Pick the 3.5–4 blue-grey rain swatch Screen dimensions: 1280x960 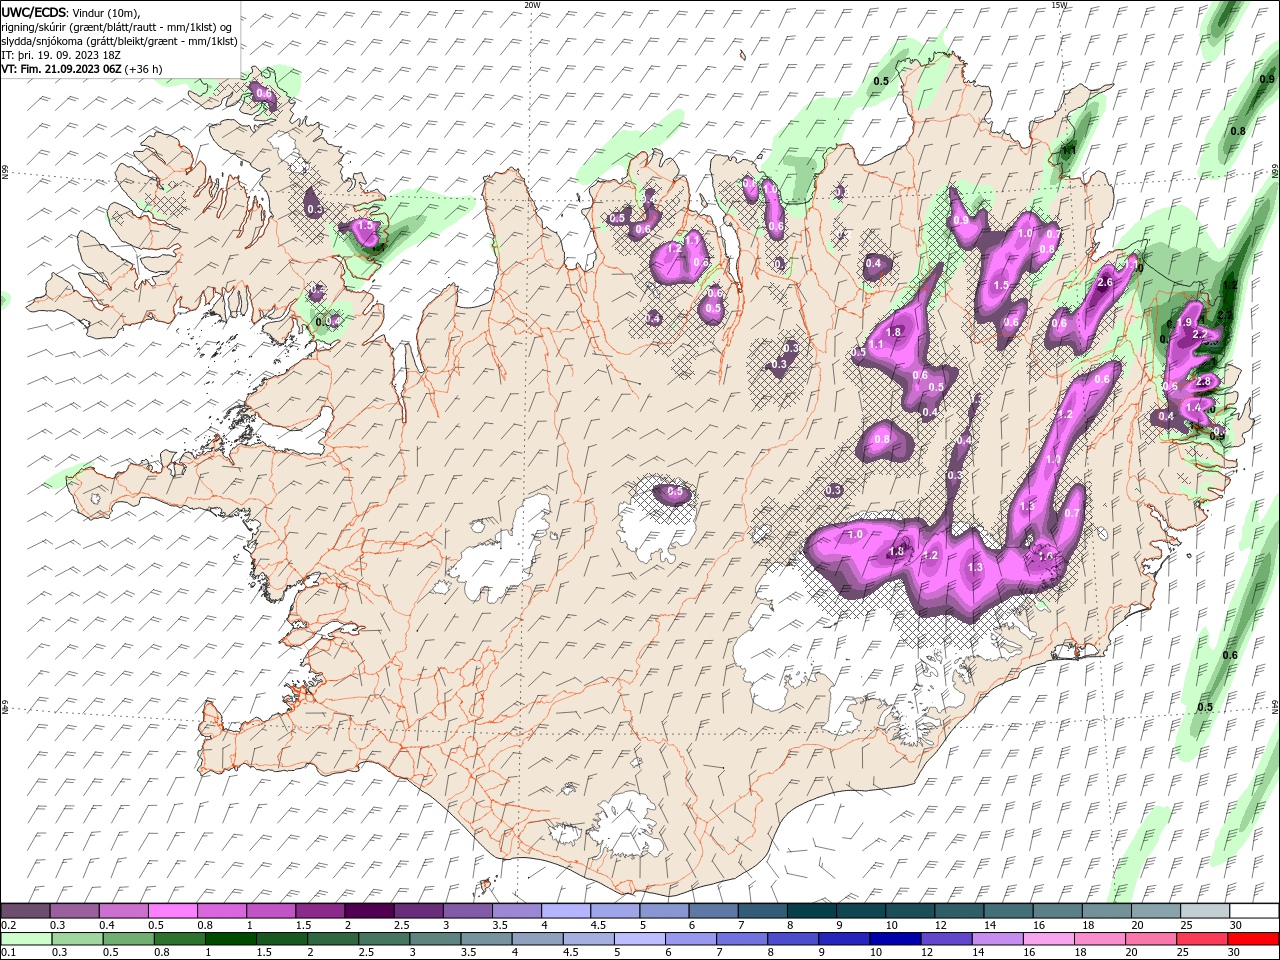pyautogui.click(x=486, y=939)
